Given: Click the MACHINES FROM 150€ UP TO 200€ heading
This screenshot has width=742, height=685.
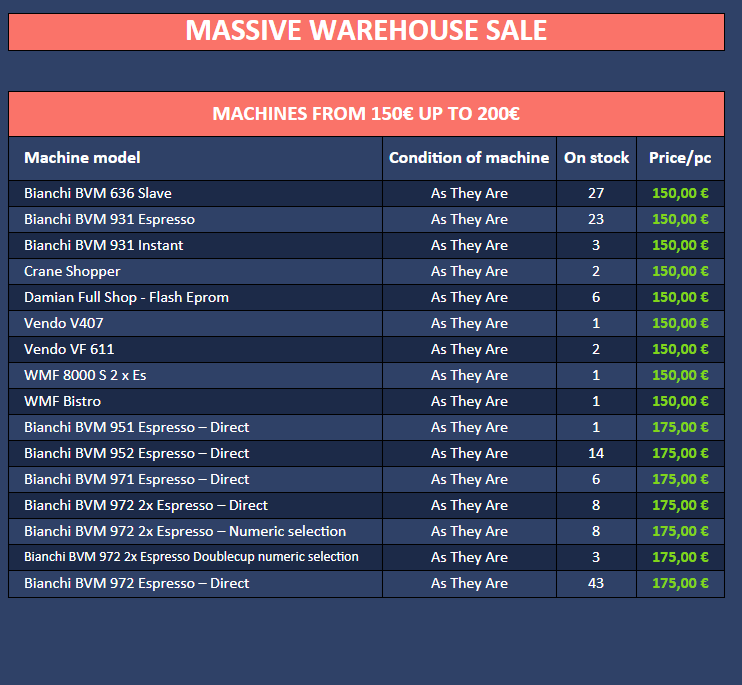Looking at the screenshot, I should 366,114.
